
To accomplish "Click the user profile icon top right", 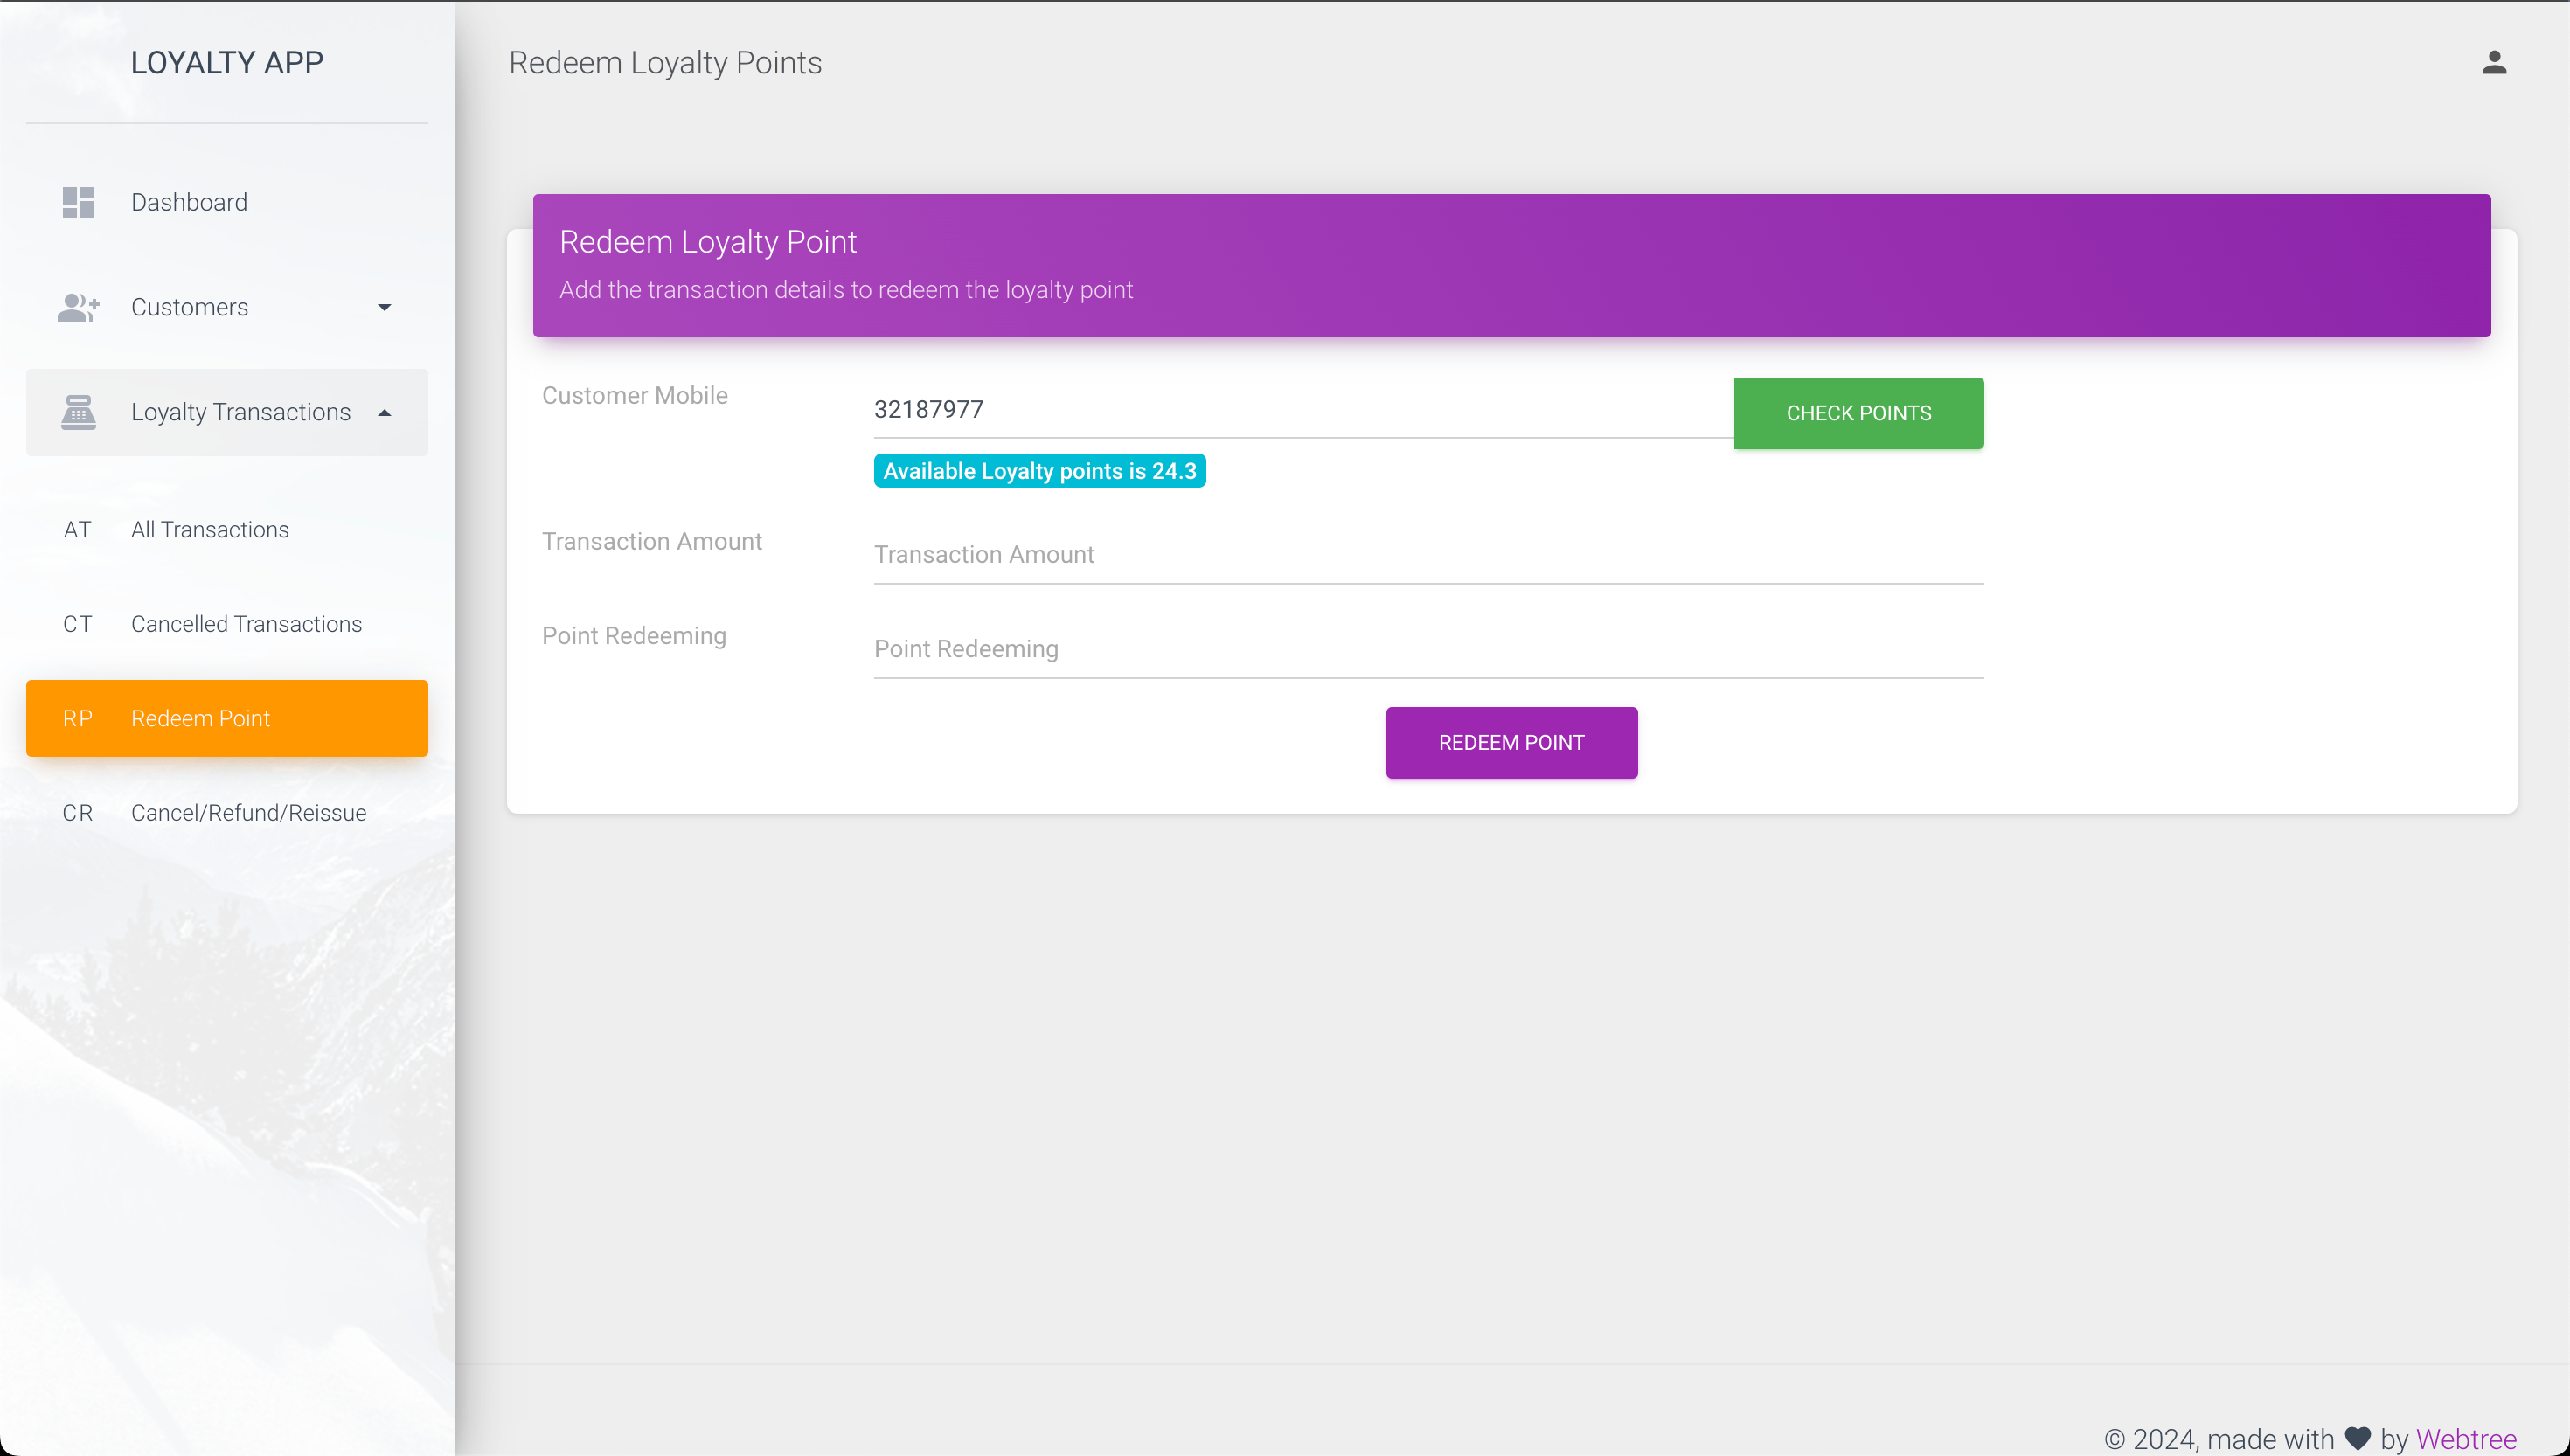I will tap(2494, 62).
